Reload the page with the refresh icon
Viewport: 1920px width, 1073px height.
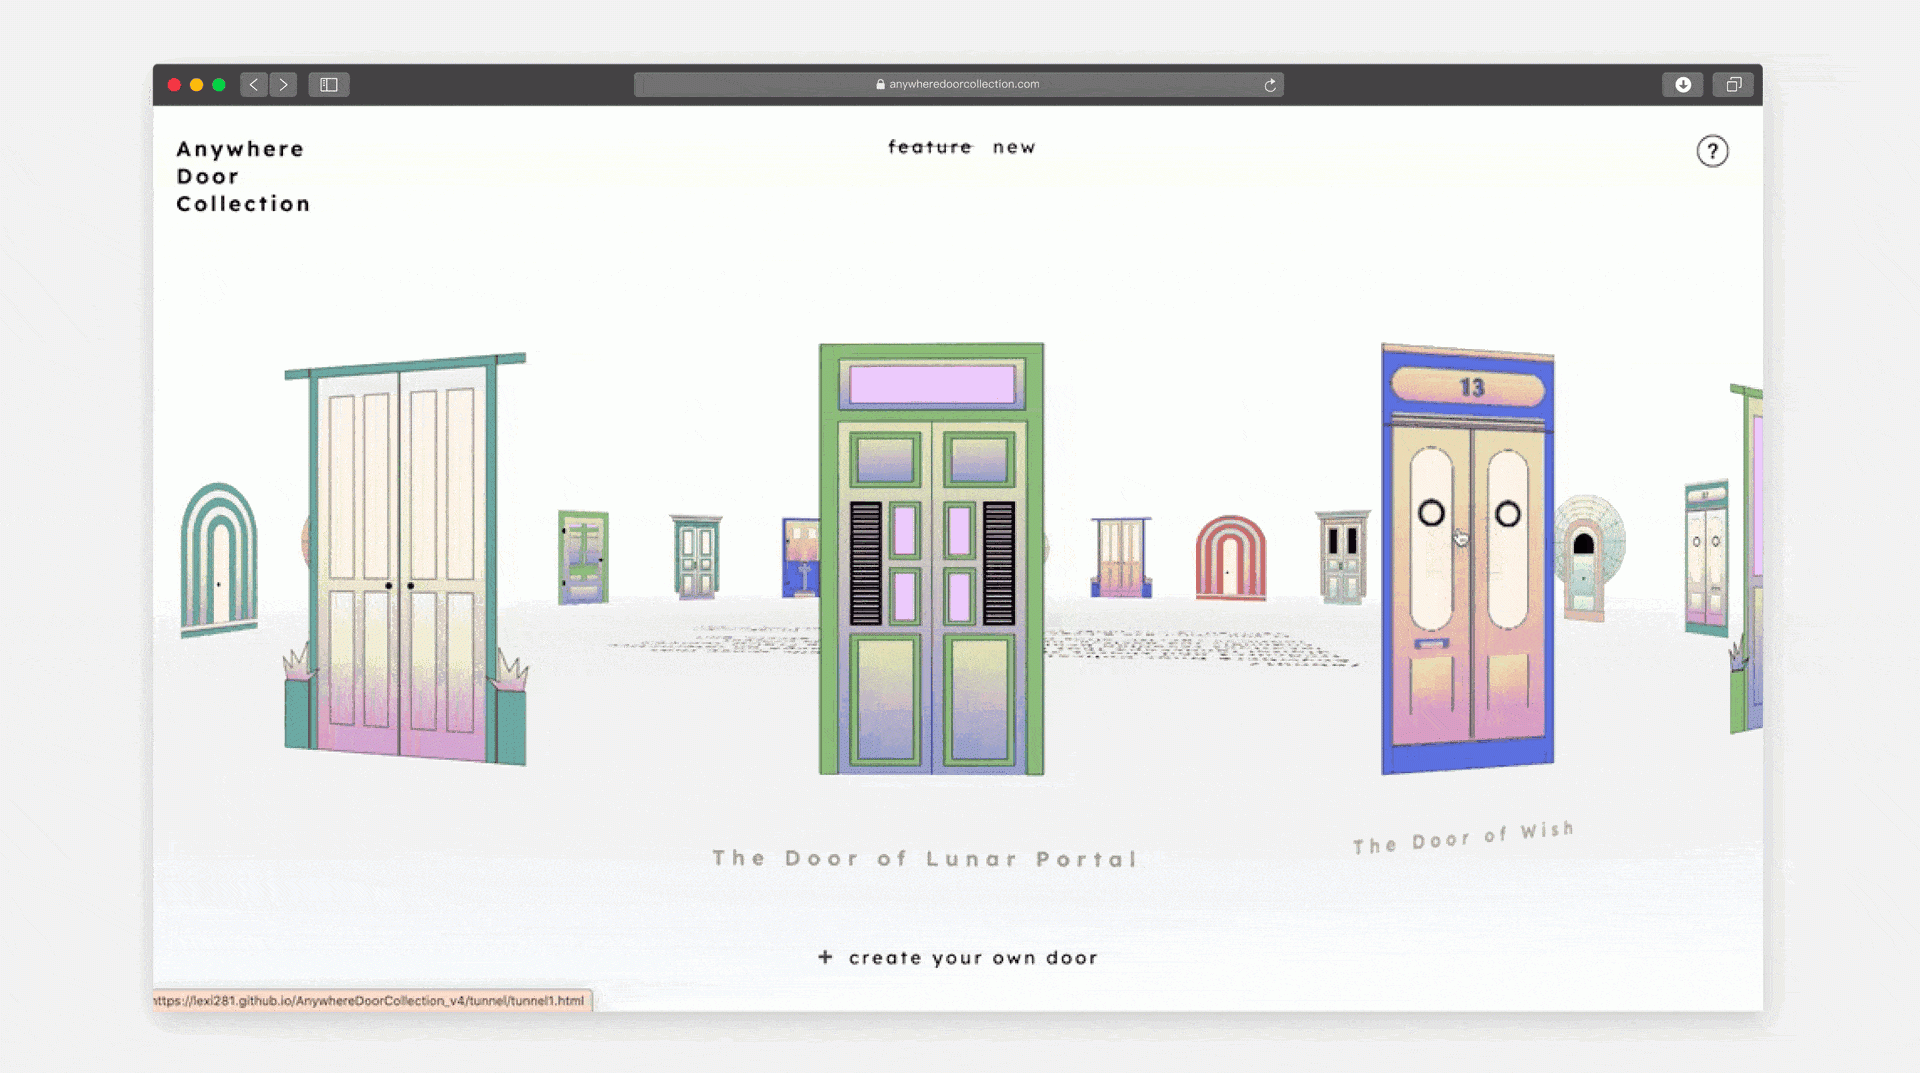click(1270, 85)
